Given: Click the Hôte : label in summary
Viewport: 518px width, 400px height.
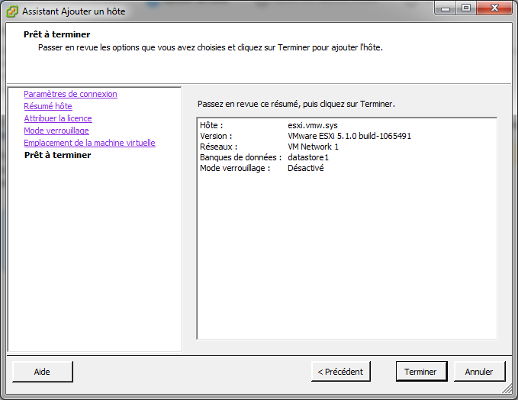Looking at the screenshot, I should click(211, 125).
